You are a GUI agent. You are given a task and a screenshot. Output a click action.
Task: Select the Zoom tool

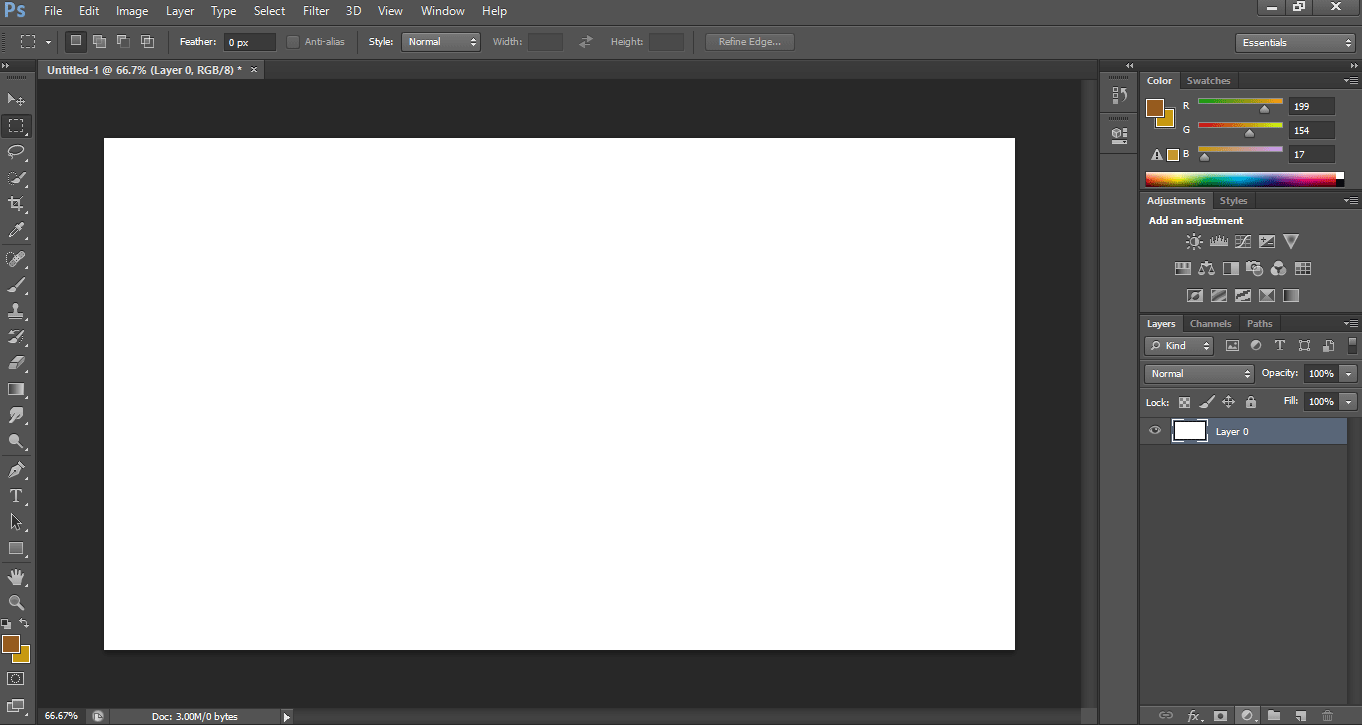click(x=16, y=603)
